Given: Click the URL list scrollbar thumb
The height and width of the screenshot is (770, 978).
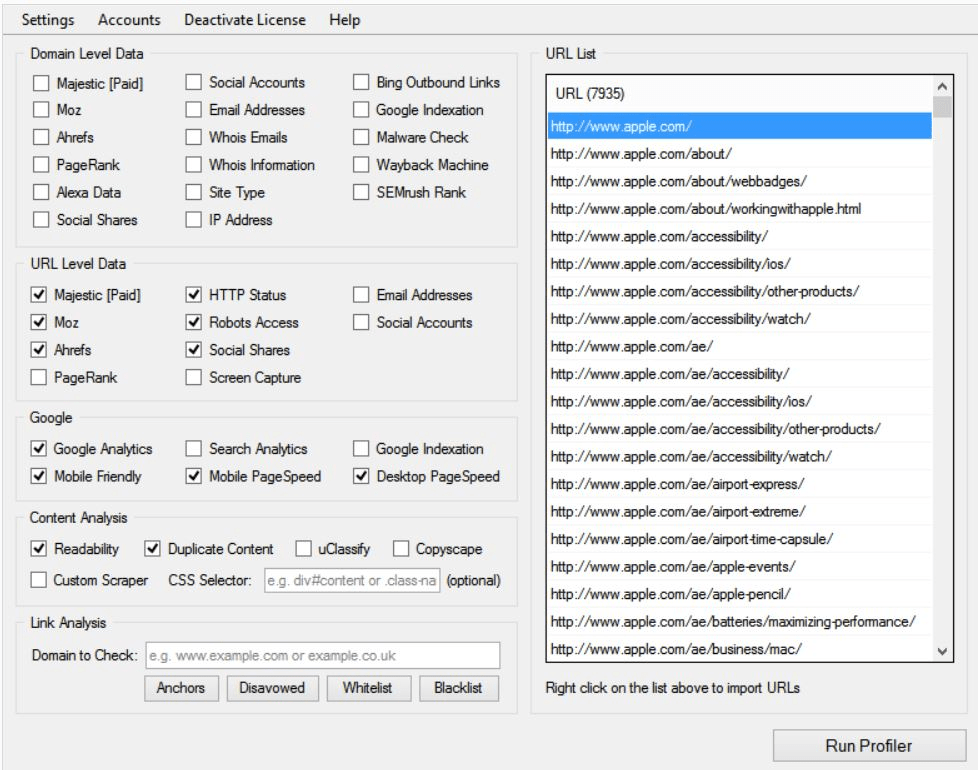Looking at the screenshot, I should (x=942, y=107).
